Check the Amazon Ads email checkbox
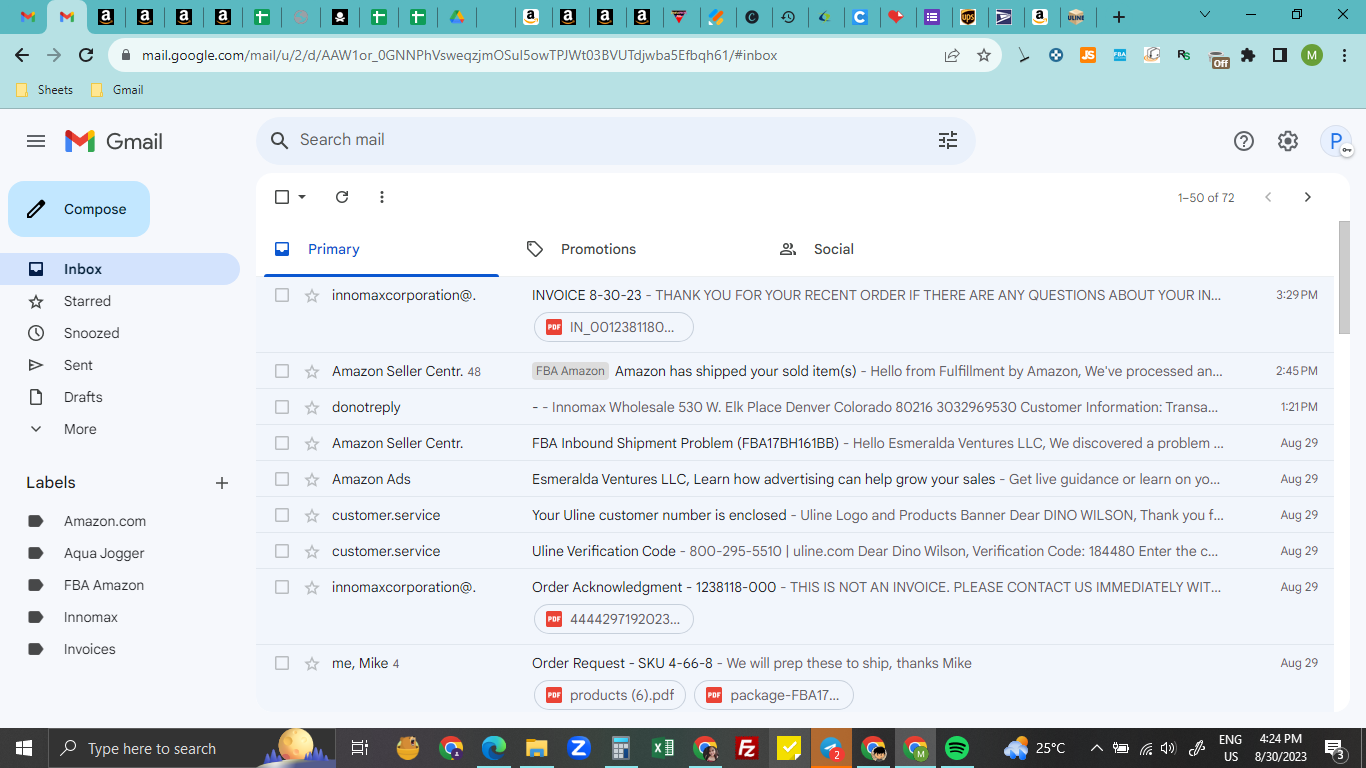Viewport: 1366px width, 768px height. click(282, 479)
